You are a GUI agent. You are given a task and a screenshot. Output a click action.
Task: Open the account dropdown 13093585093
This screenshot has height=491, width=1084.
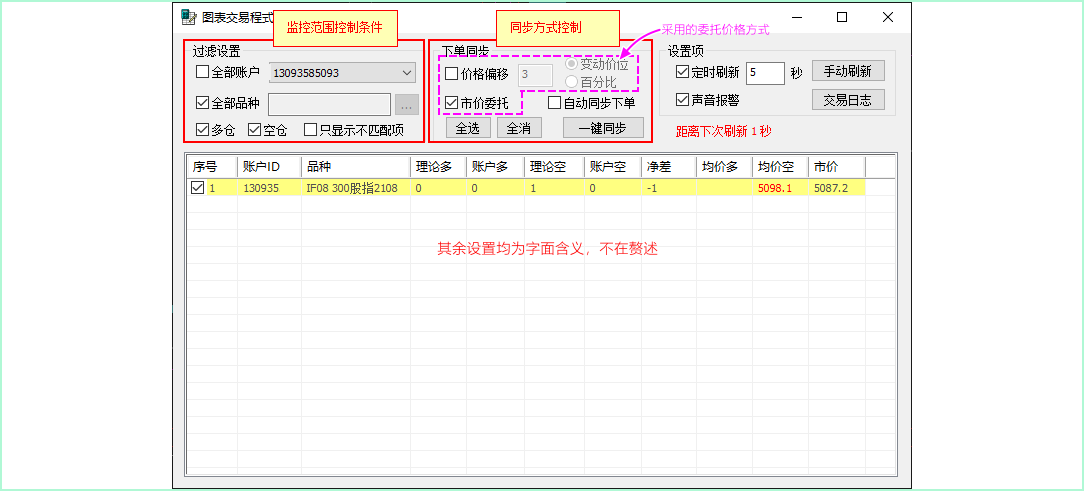pyautogui.click(x=342, y=72)
